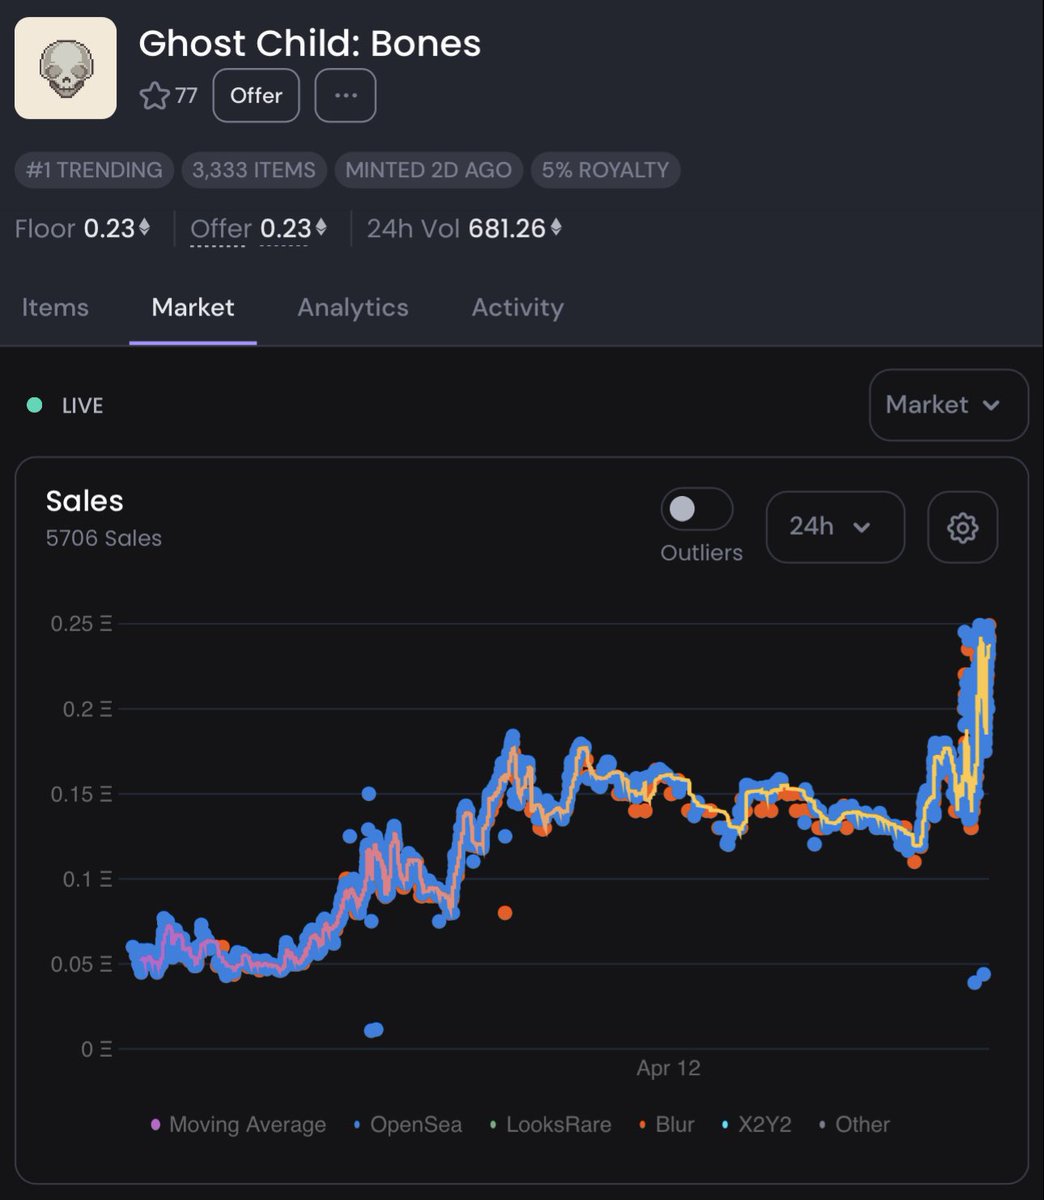The height and width of the screenshot is (1200, 1044).
Task: Click the Floor 0.23 price text
Action: [x=83, y=229]
